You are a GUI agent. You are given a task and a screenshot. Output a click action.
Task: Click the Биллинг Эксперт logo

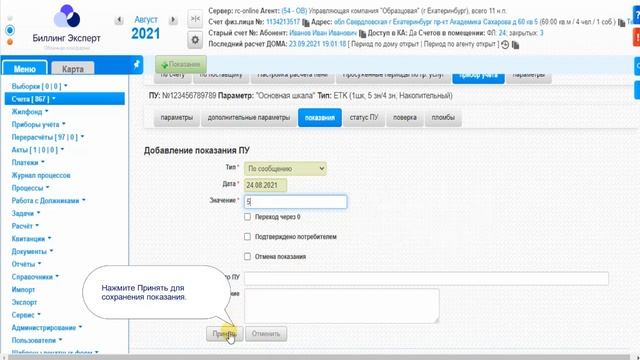coord(67,25)
